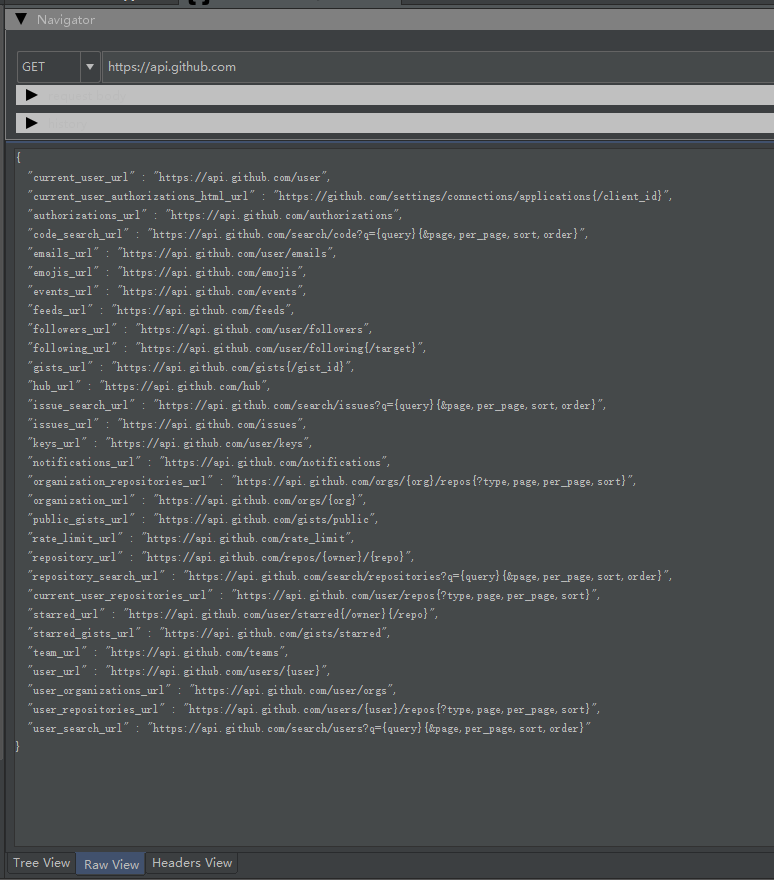Click the "current_user_authorizations_html_url" line
This screenshot has width=774, height=880.
tap(350, 196)
